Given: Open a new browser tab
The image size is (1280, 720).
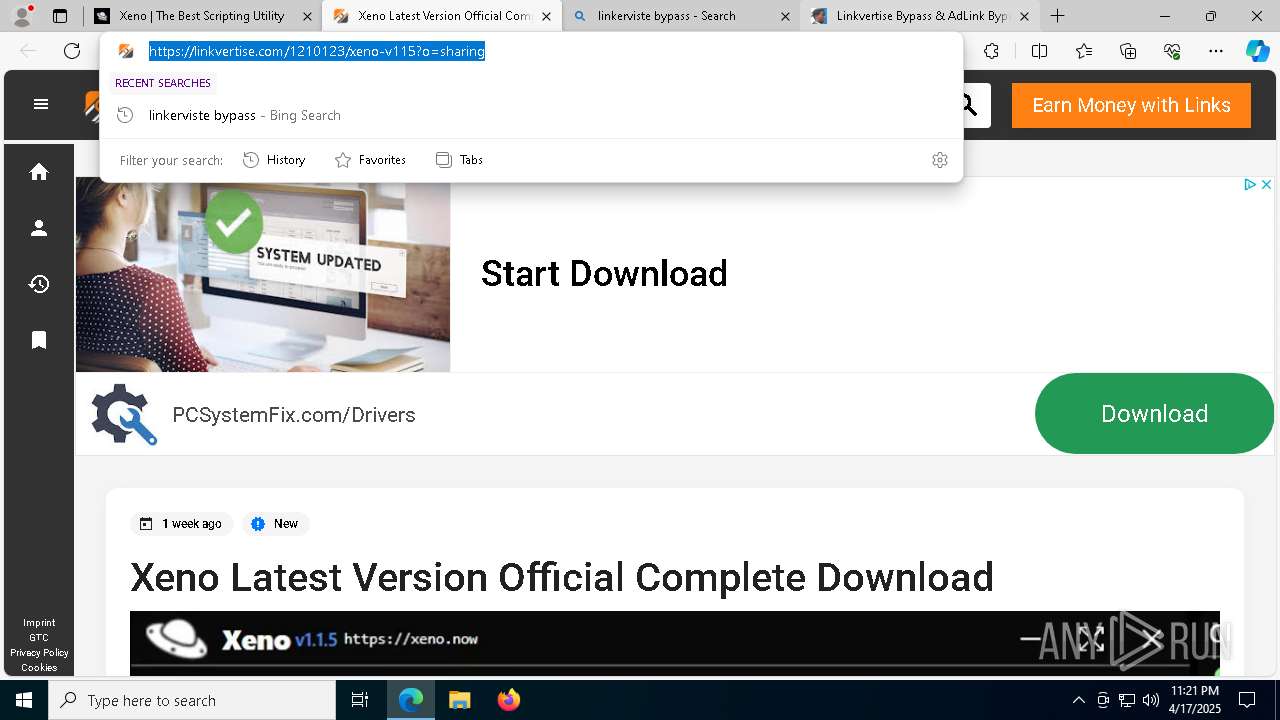Looking at the screenshot, I should (x=1057, y=16).
